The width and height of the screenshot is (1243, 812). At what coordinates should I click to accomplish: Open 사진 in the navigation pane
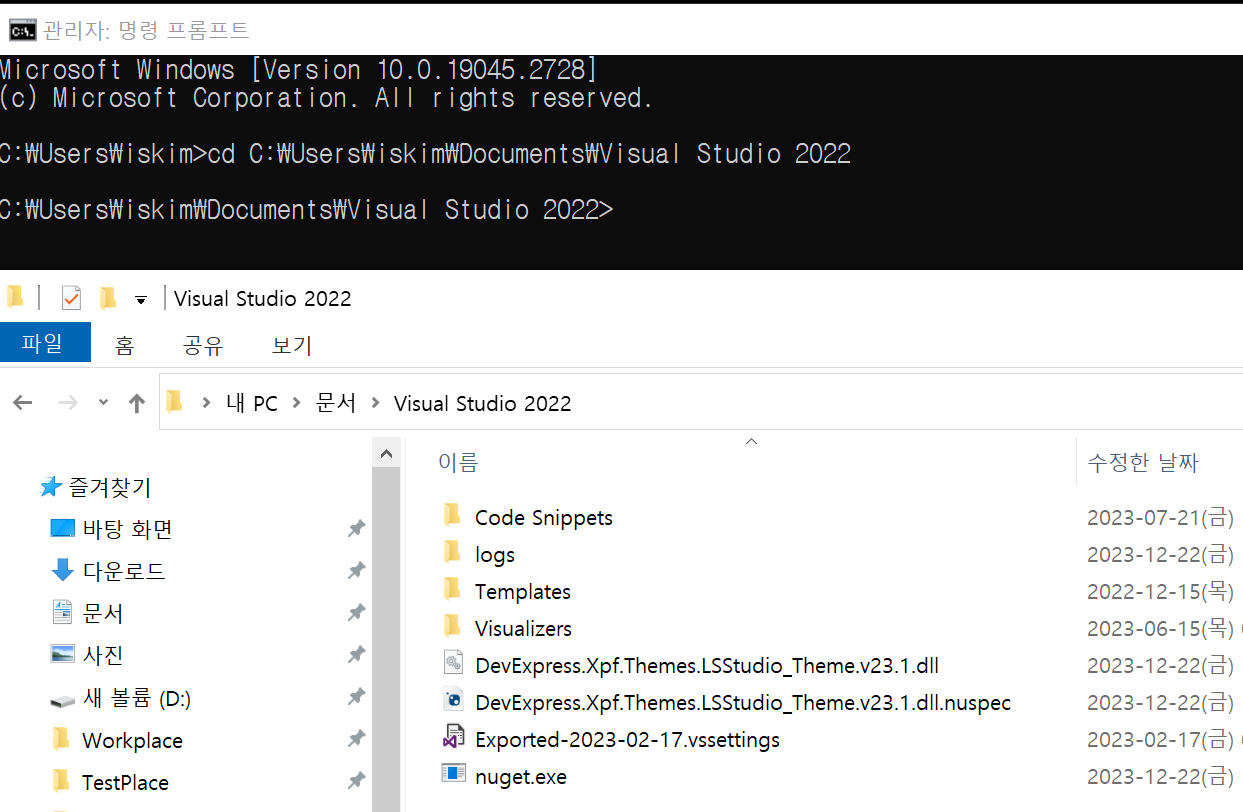click(103, 655)
